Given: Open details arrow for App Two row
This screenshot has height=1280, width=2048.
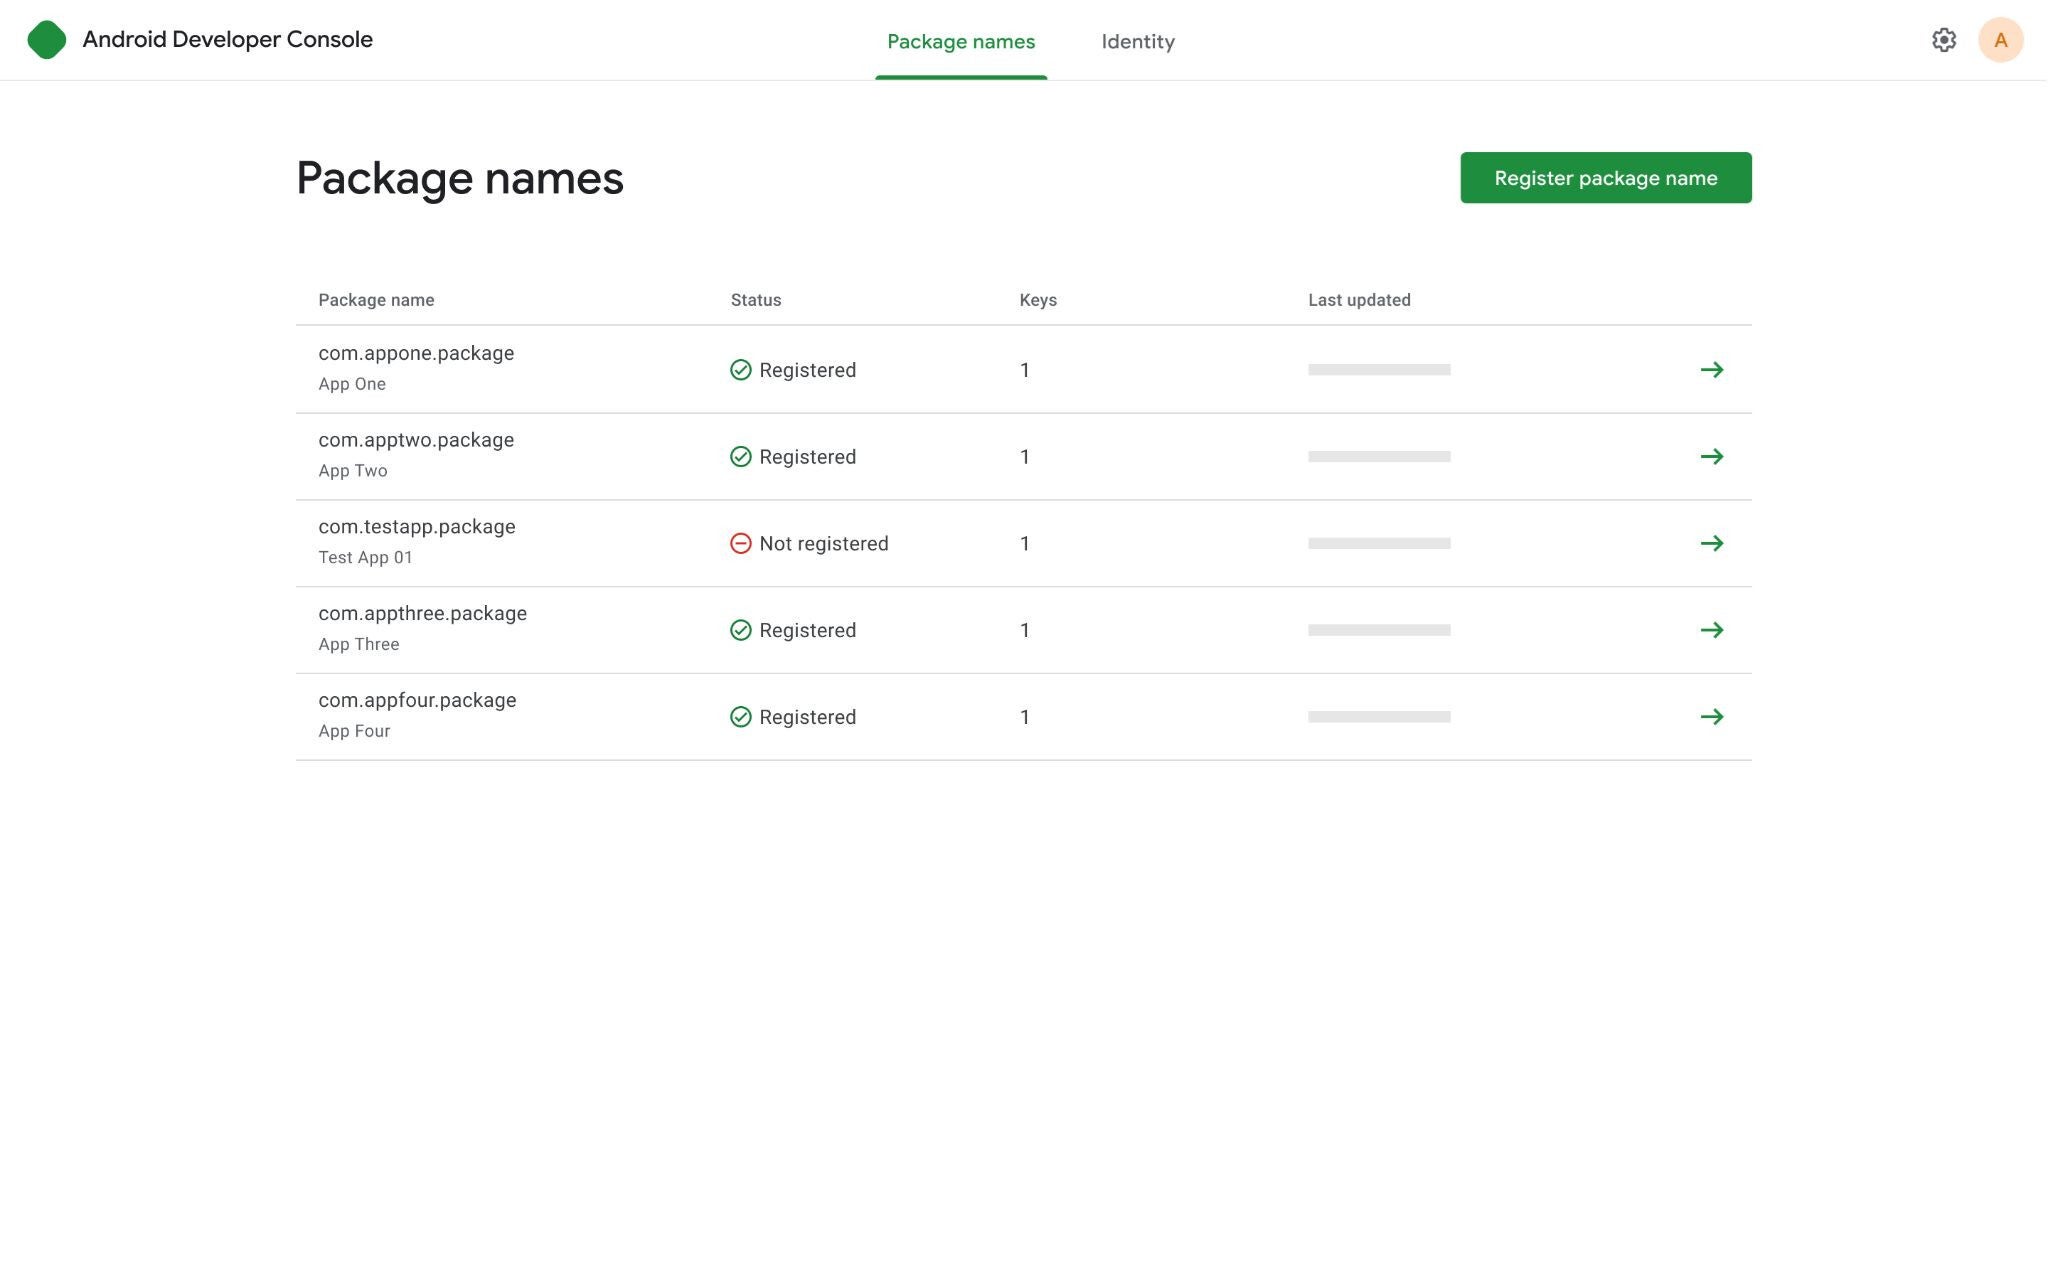Looking at the screenshot, I should (x=1712, y=456).
